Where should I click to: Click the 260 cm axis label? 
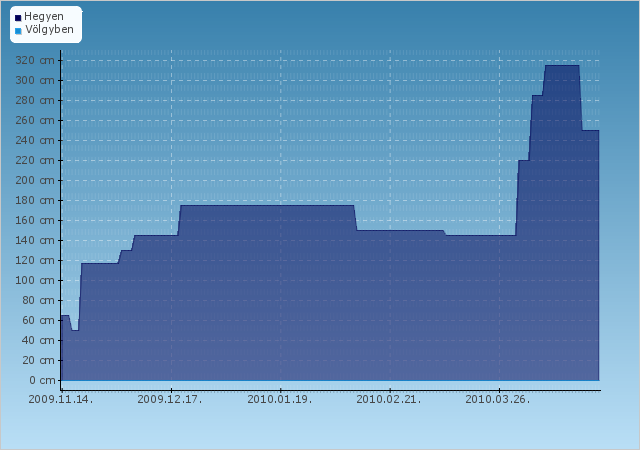coord(35,120)
